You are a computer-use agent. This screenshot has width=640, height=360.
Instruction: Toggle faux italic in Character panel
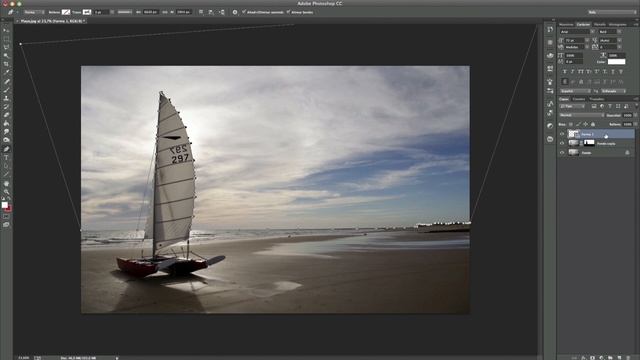[573, 71]
